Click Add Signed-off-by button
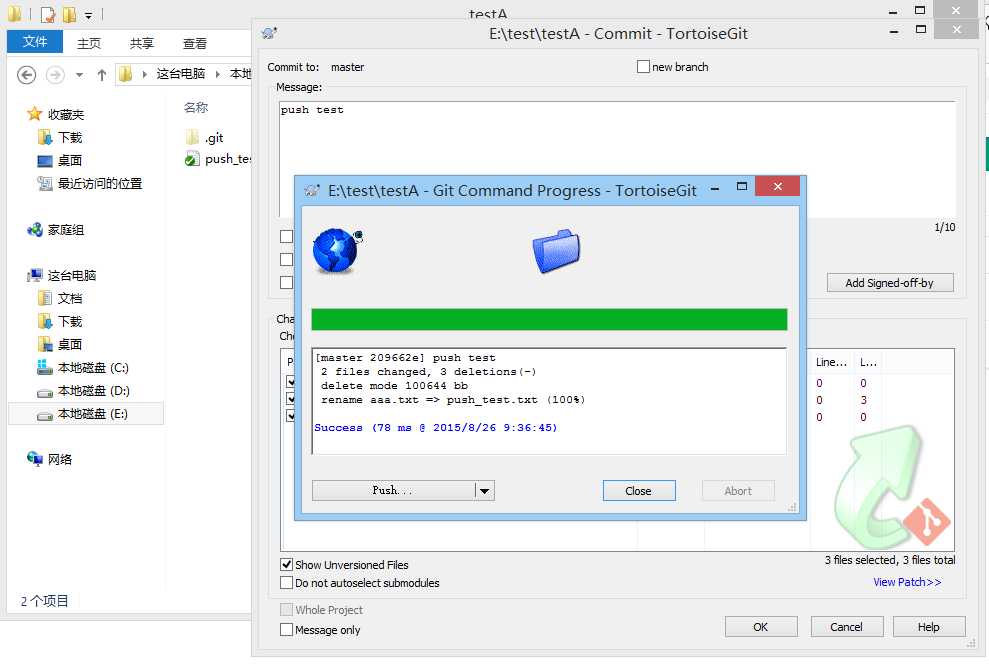The image size is (989, 664). click(x=889, y=282)
